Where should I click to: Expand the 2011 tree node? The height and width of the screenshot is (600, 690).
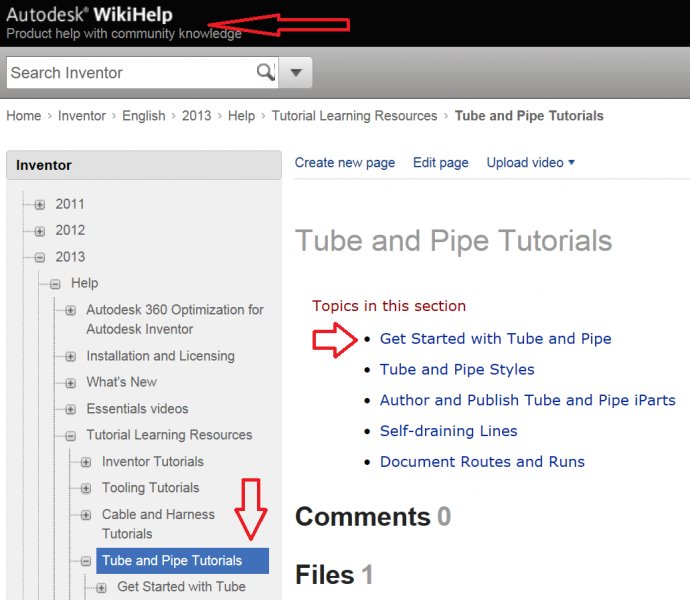coord(40,205)
